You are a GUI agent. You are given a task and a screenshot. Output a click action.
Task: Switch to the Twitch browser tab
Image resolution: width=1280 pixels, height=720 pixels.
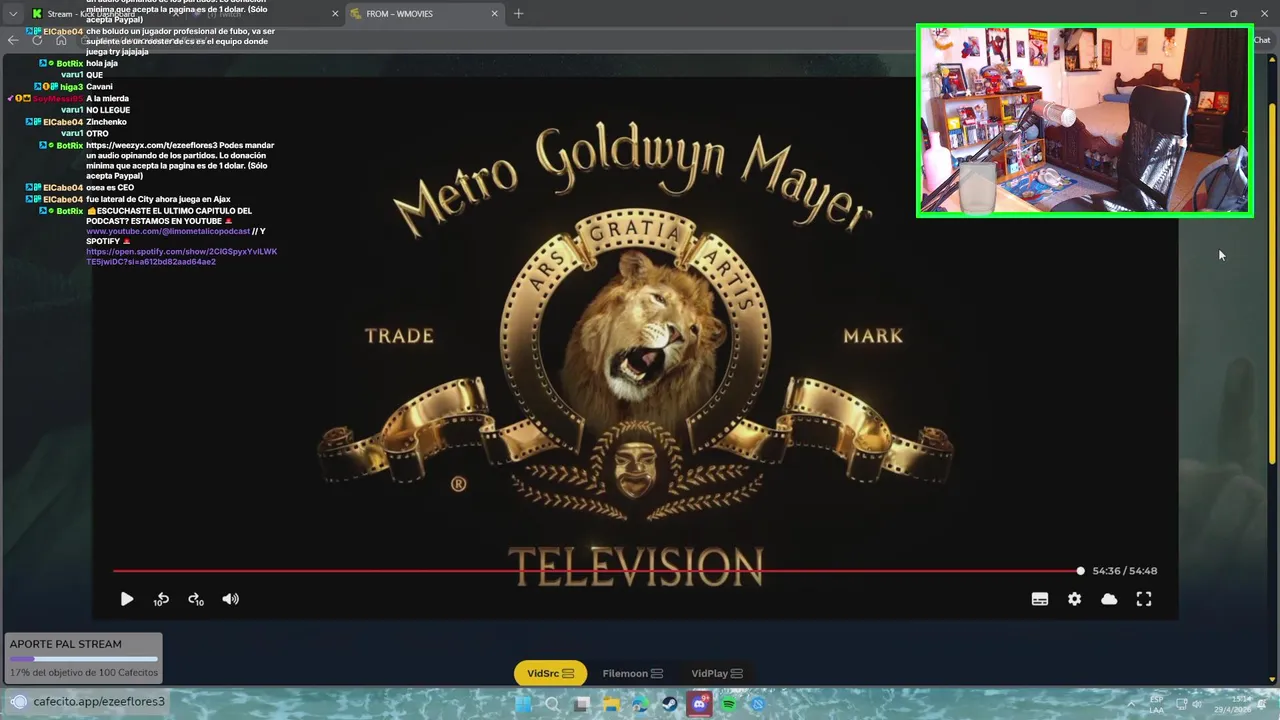pos(265,14)
